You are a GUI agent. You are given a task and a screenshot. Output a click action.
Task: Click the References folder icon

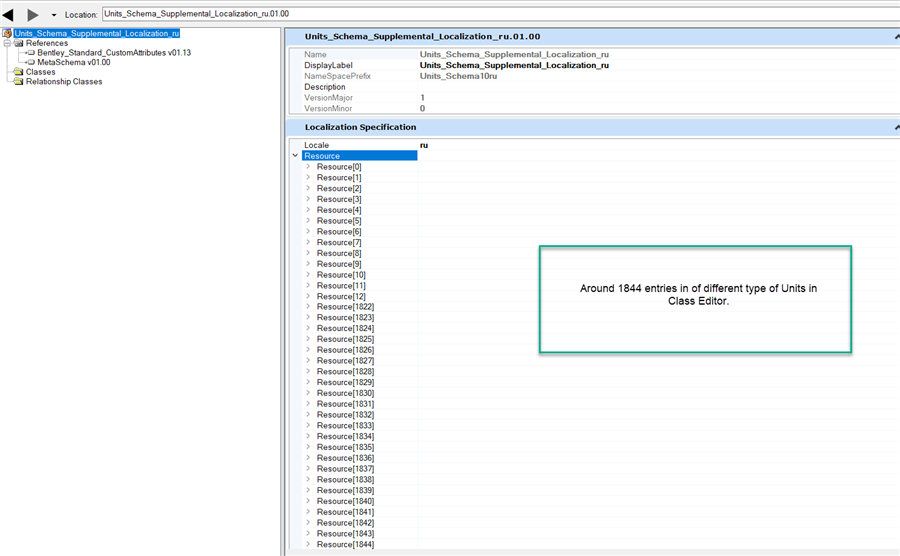coord(18,43)
